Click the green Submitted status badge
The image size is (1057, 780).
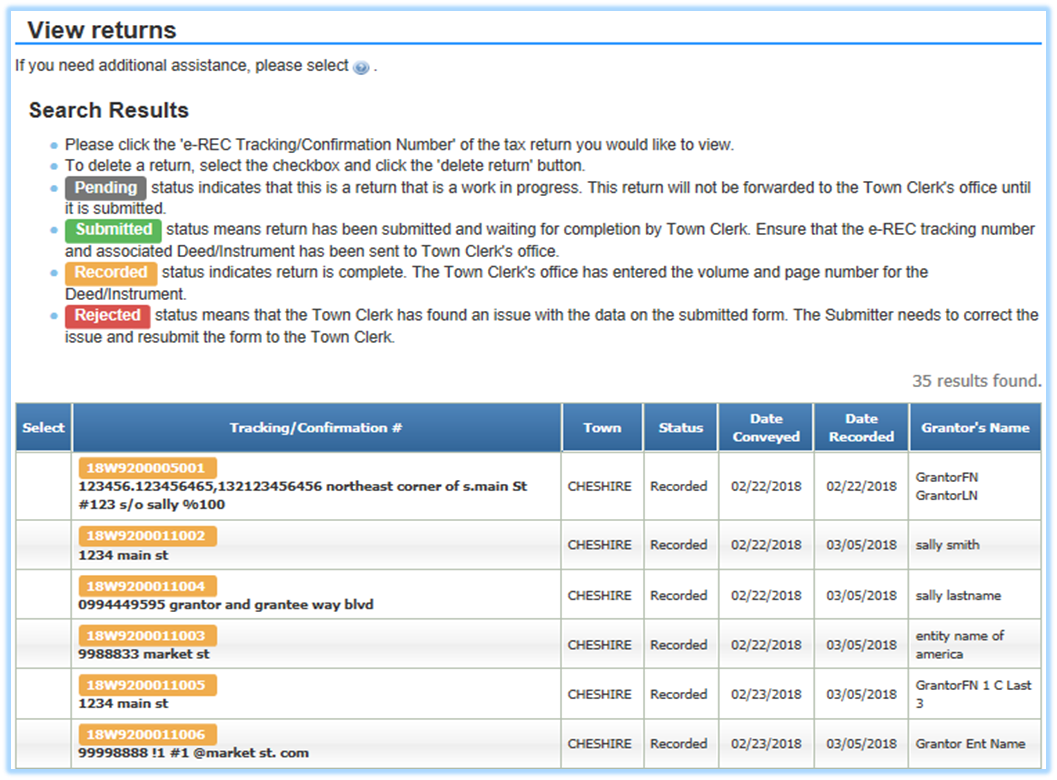click(x=114, y=230)
